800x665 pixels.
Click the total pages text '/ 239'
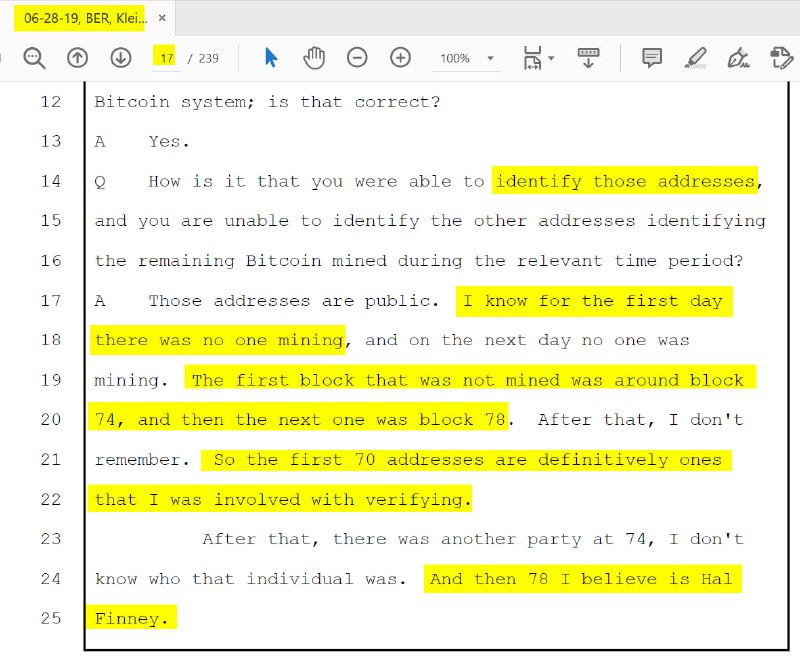[203, 59]
